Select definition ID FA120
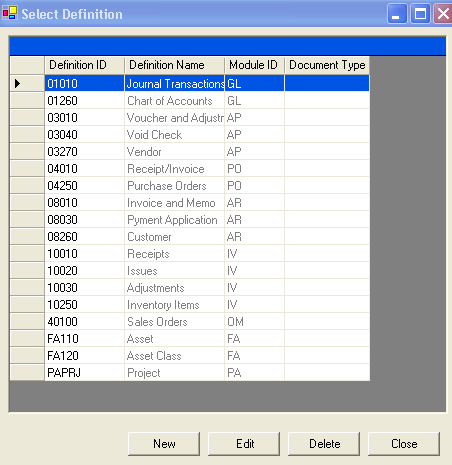Viewport: 452px width, 465px height. (84, 356)
